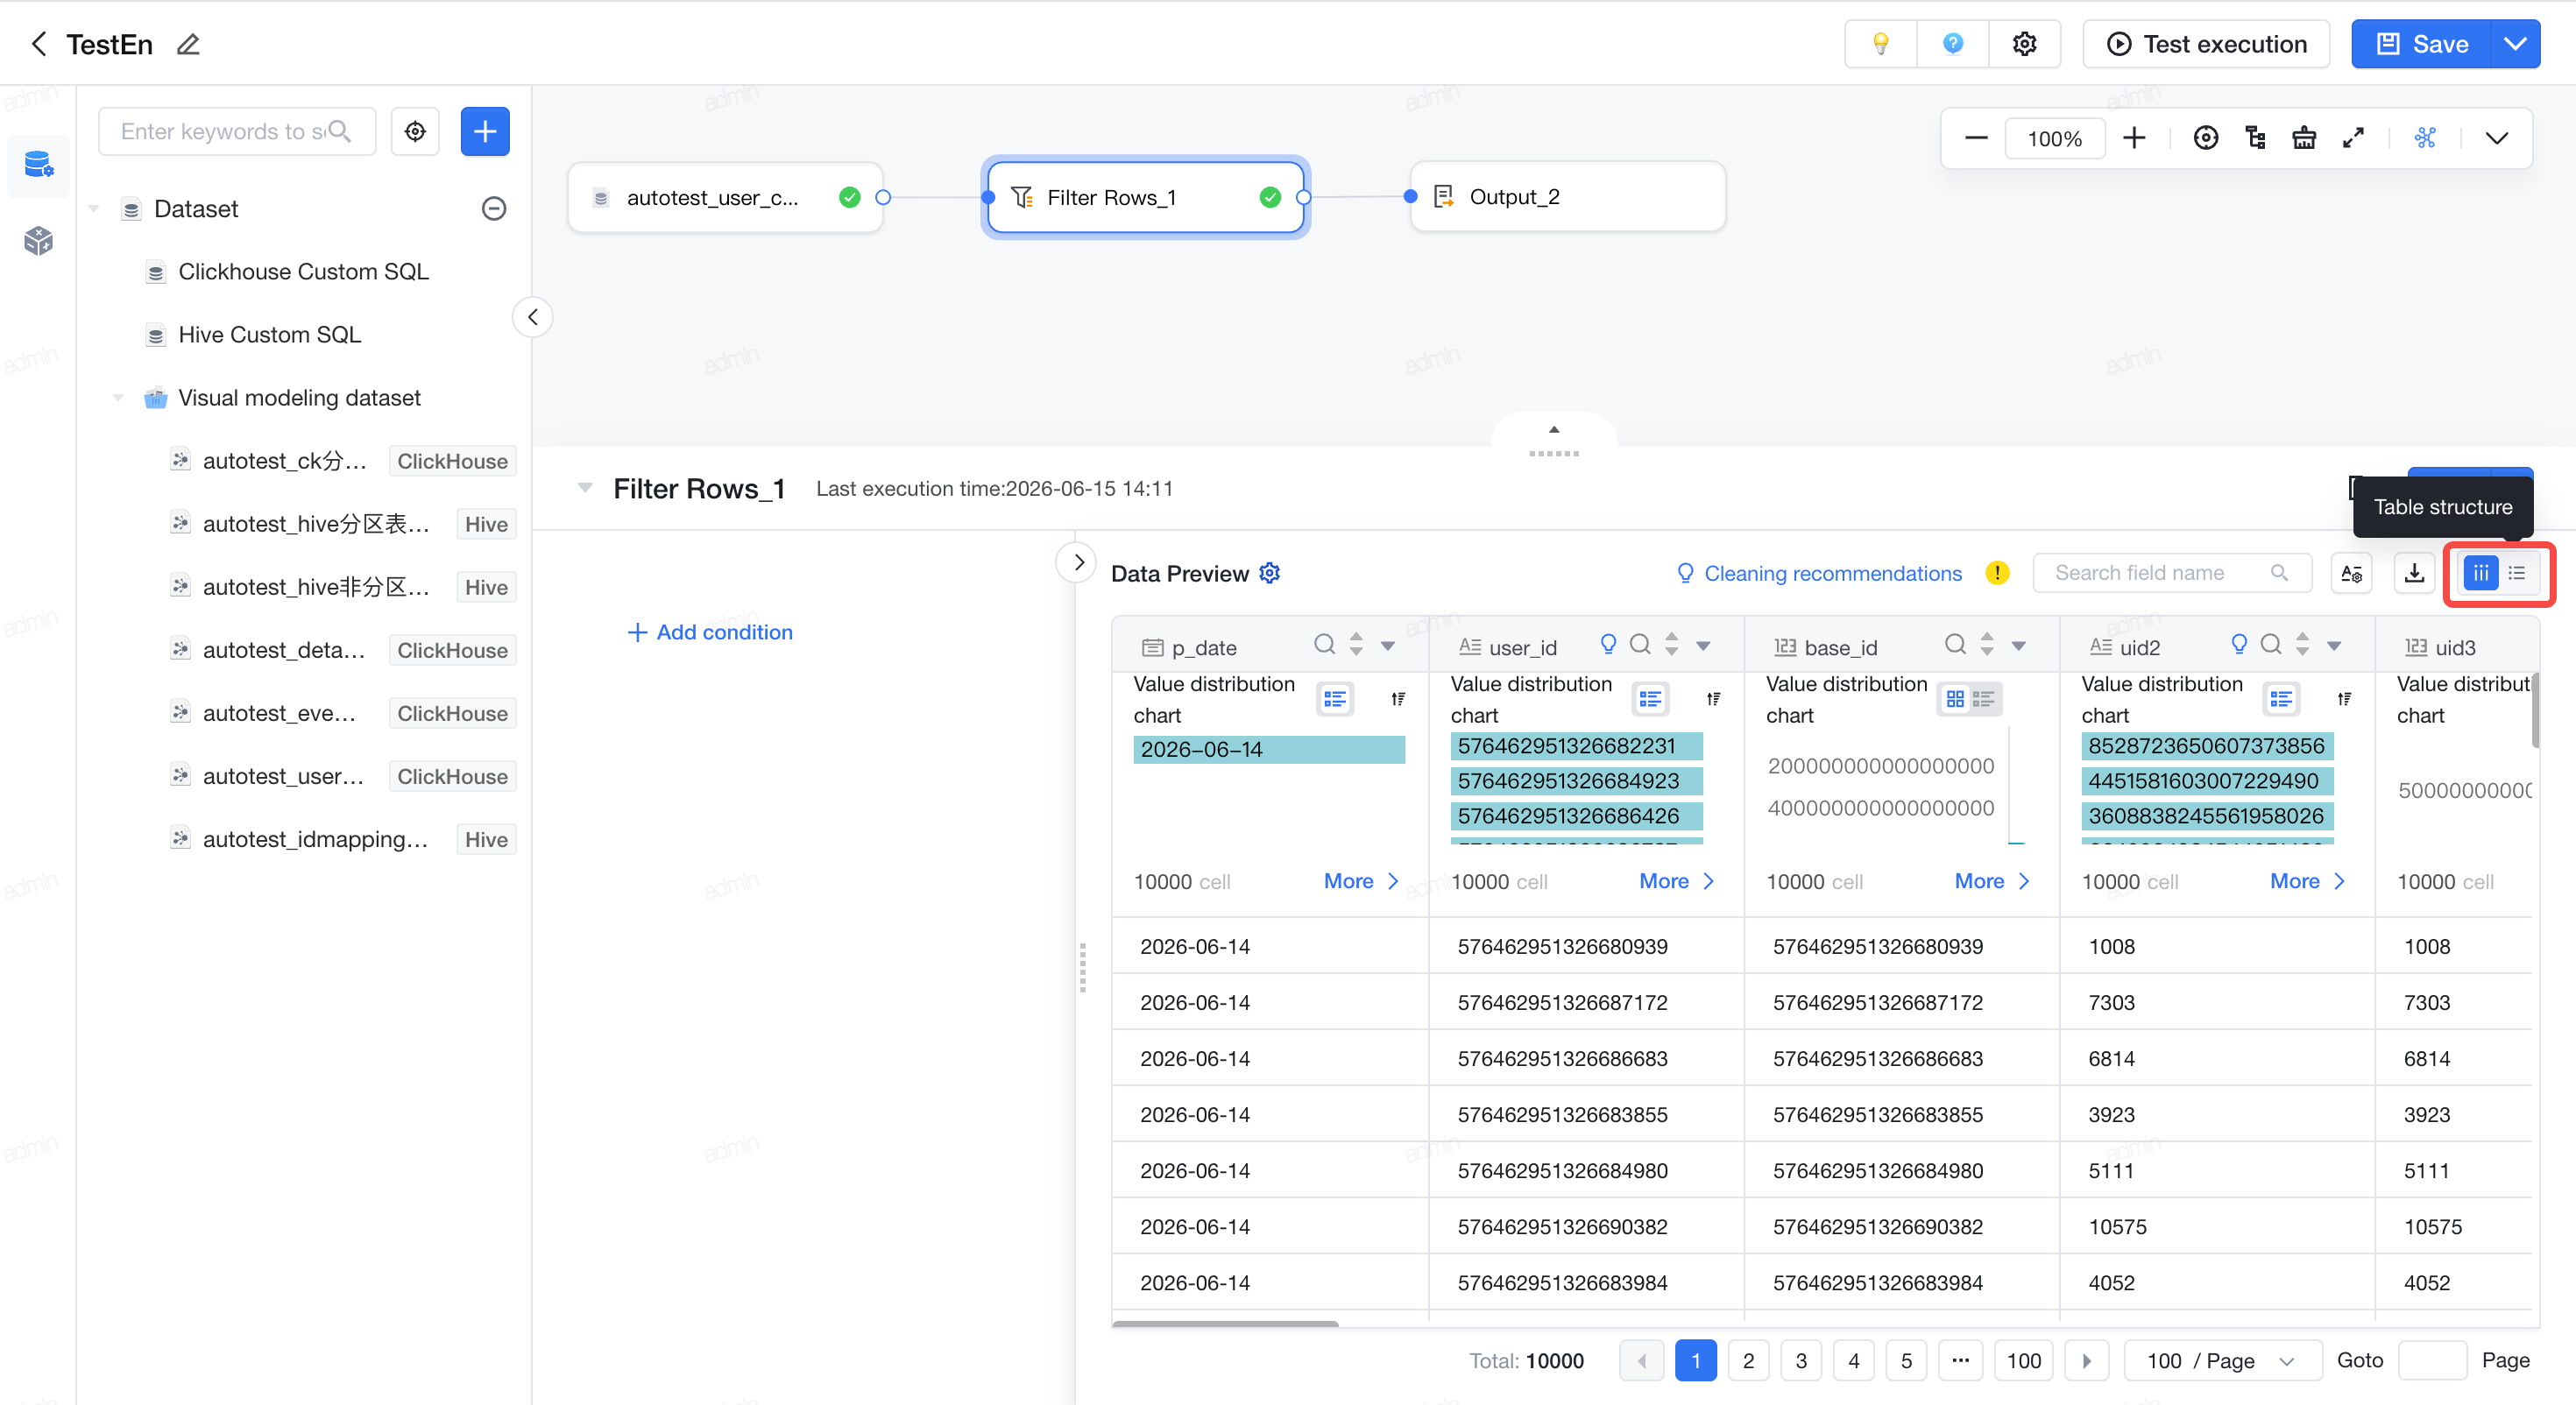Collapse the Visual modeling dataset tree
Image resolution: width=2576 pixels, height=1405 pixels.
tap(118, 398)
